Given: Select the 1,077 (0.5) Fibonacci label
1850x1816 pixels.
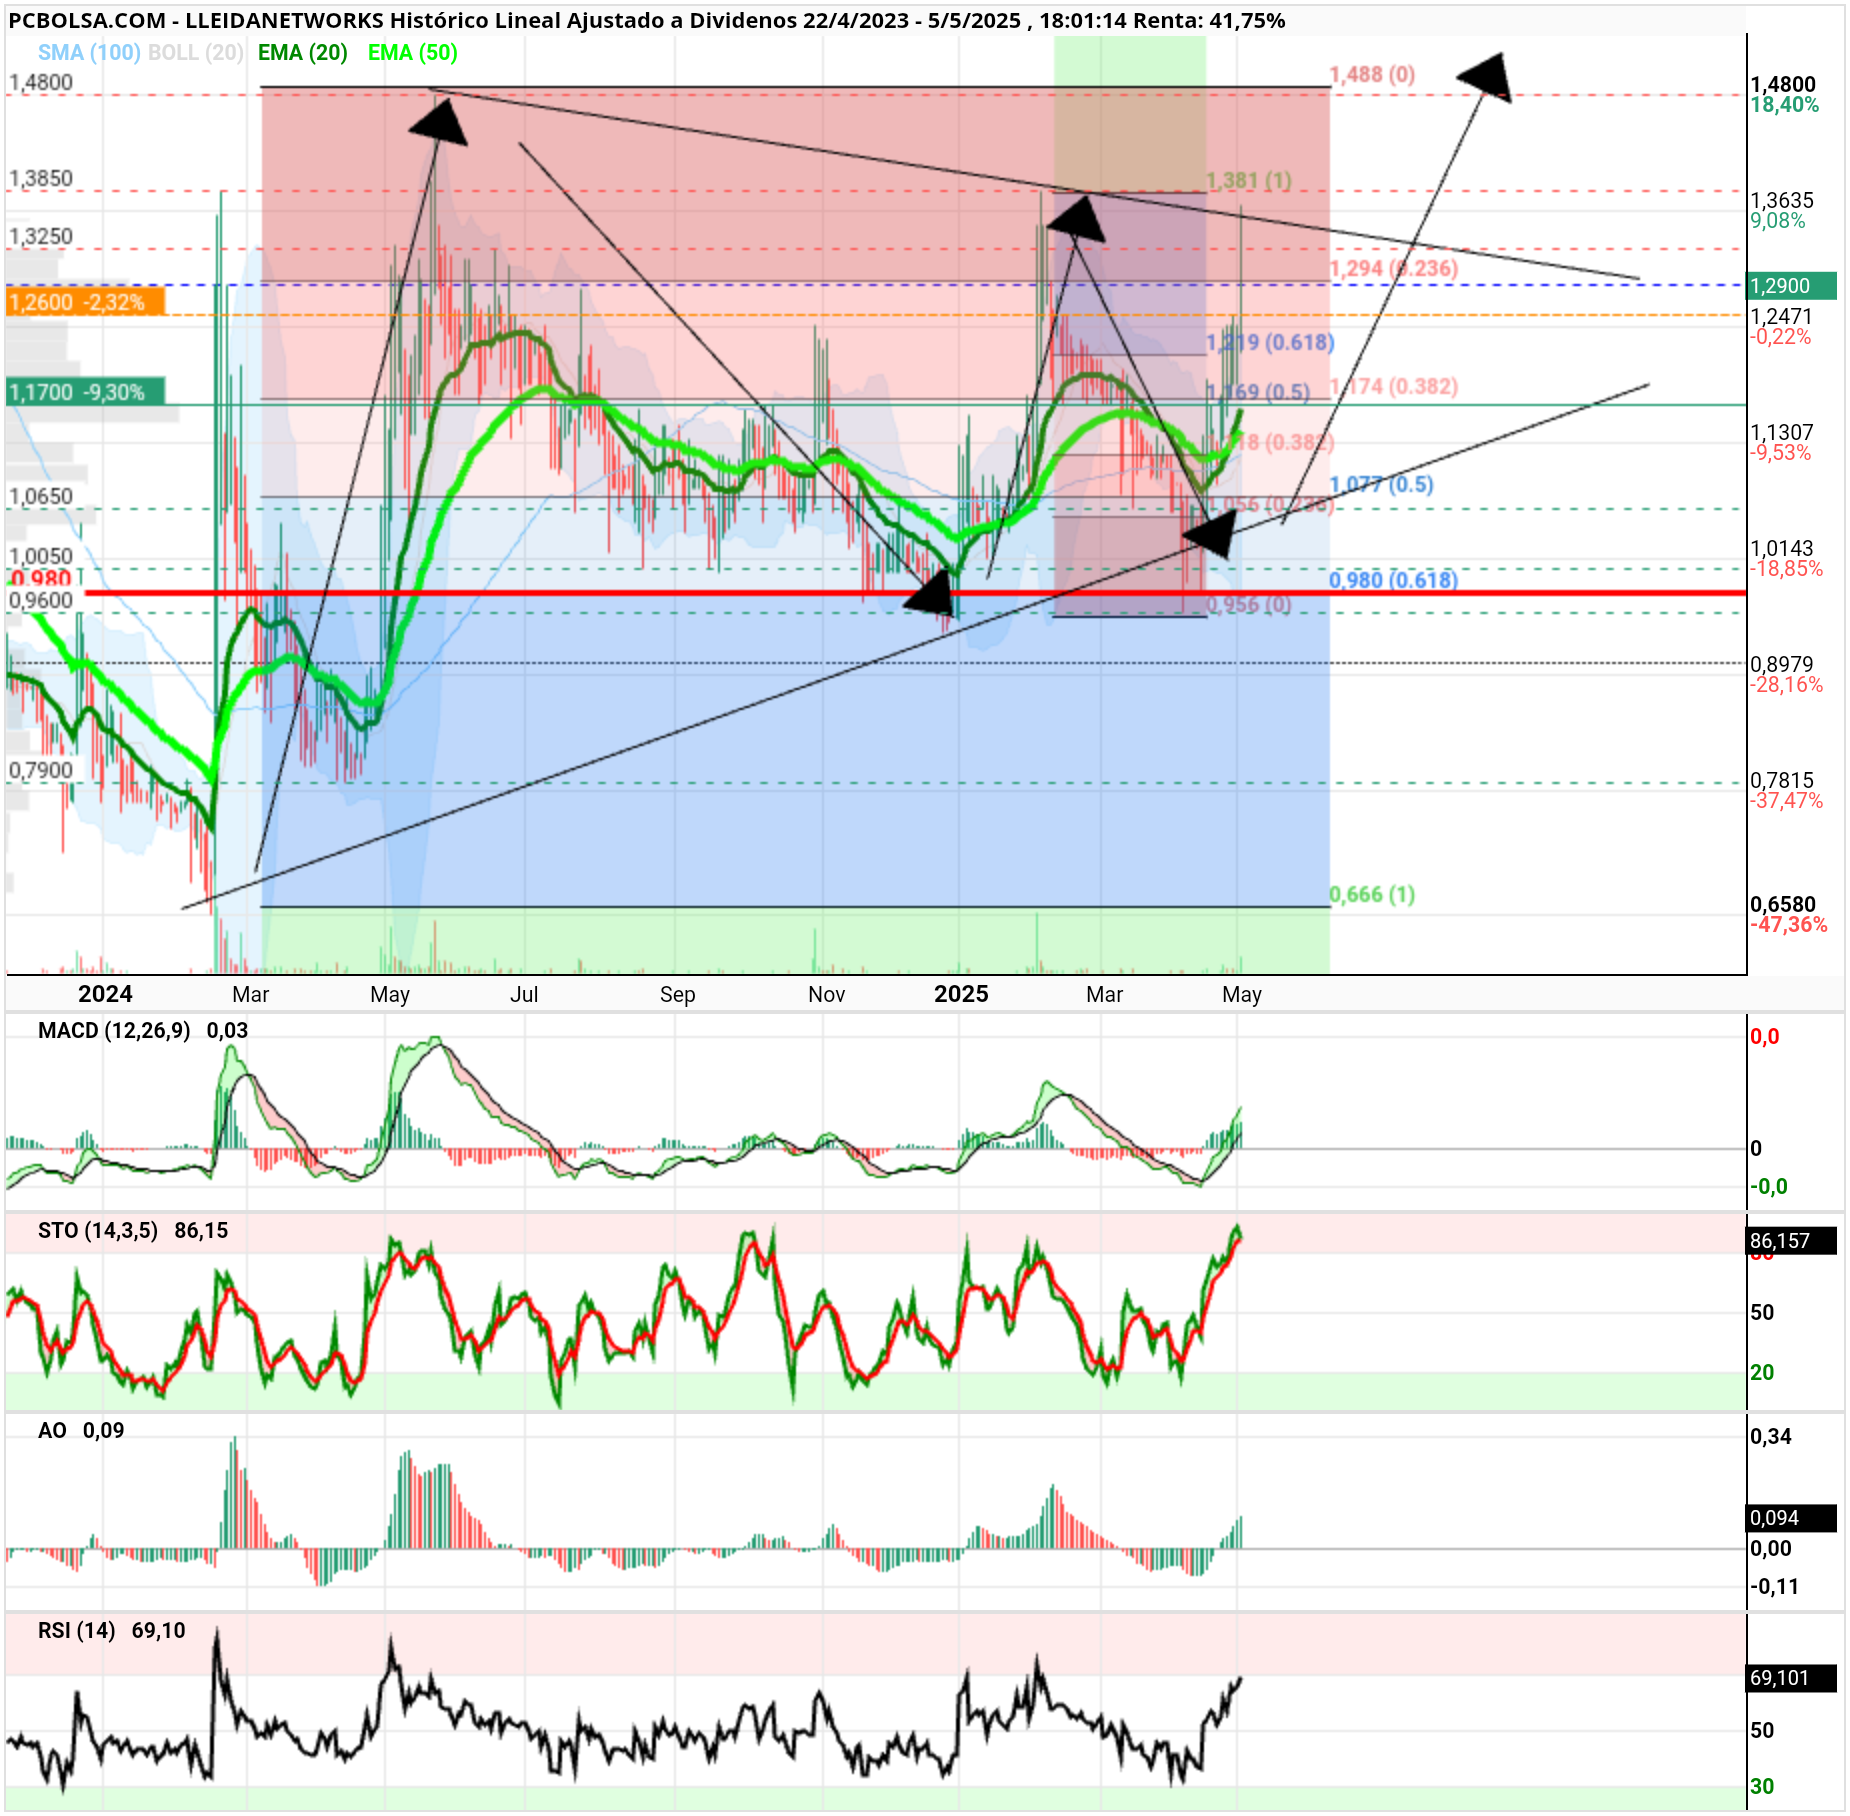Looking at the screenshot, I should (x=1381, y=485).
